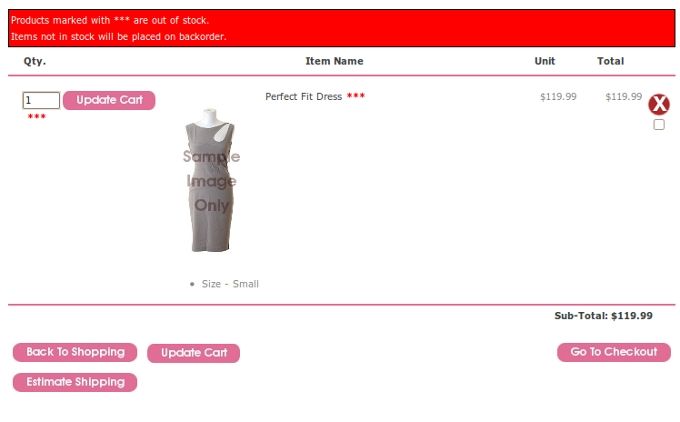The width and height of the screenshot is (680, 422).
Task: Click the Item Name column header
Action: (334, 61)
